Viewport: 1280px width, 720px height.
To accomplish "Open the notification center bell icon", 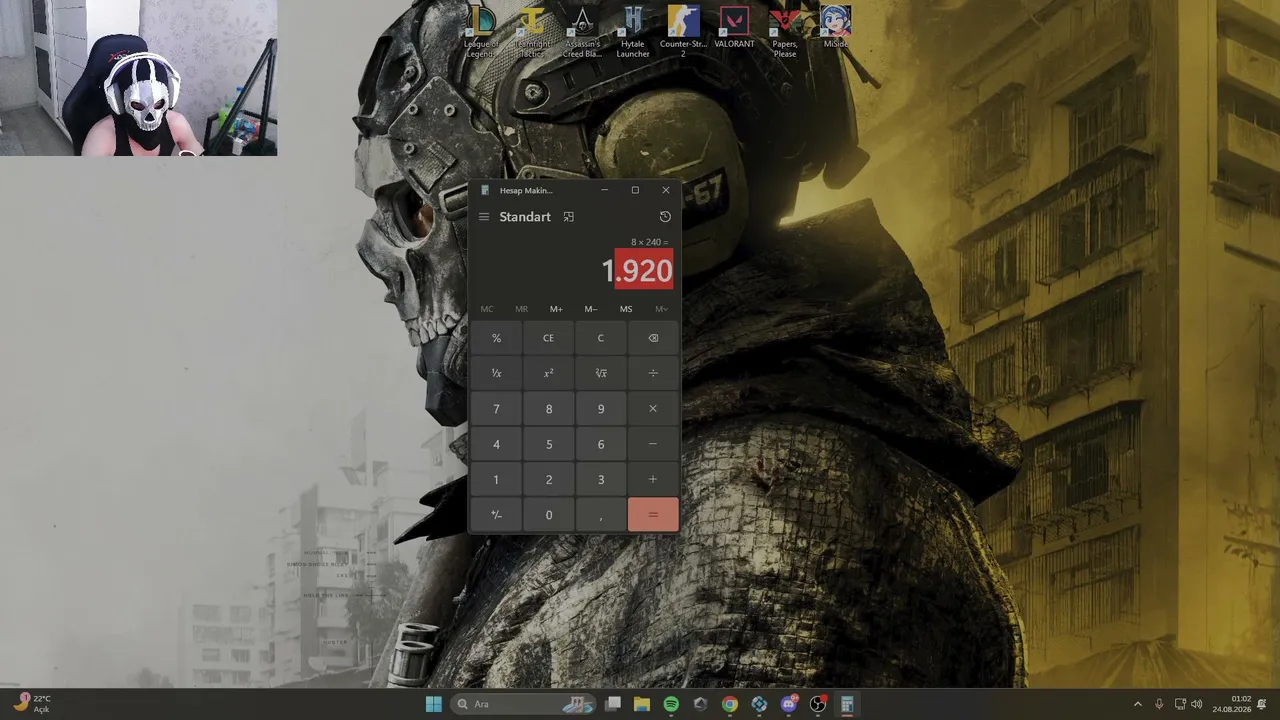I will coord(1263,704).
